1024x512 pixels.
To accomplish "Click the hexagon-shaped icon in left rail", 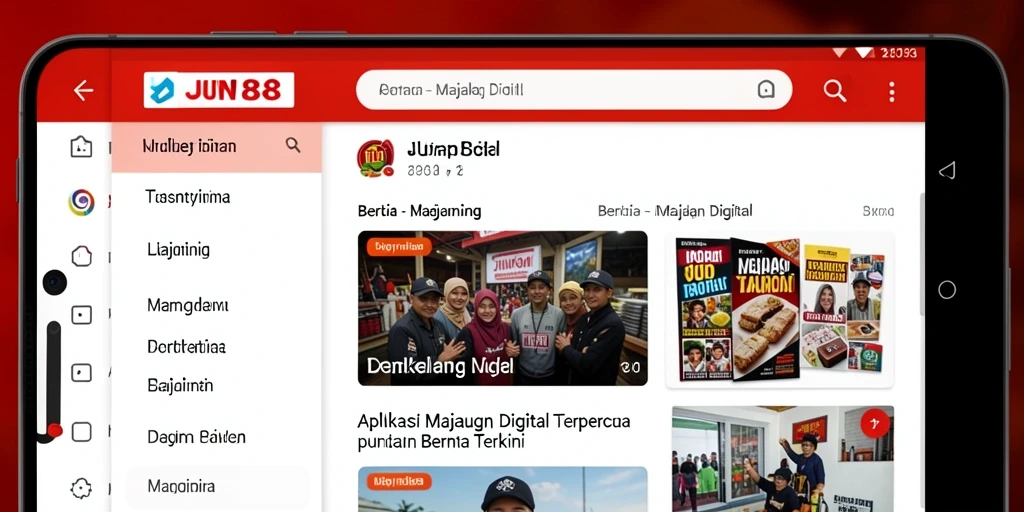I will [82, 256].
